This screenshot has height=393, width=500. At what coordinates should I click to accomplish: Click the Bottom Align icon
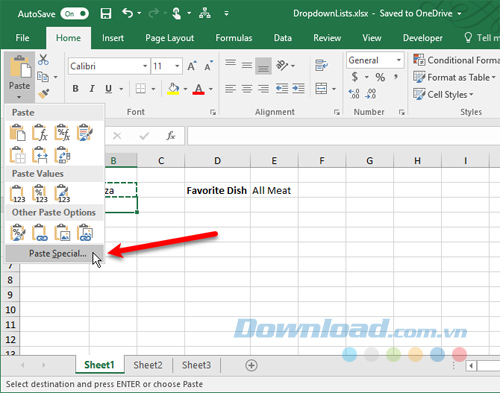click(263, 66)
